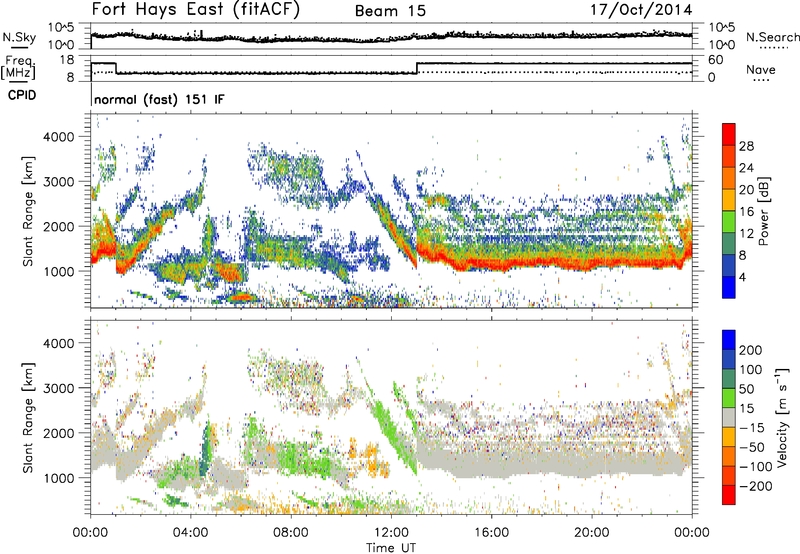Click the "1000" tick on the velocity panel axis
Screen dimensions: 800x554
coord(58,477)
